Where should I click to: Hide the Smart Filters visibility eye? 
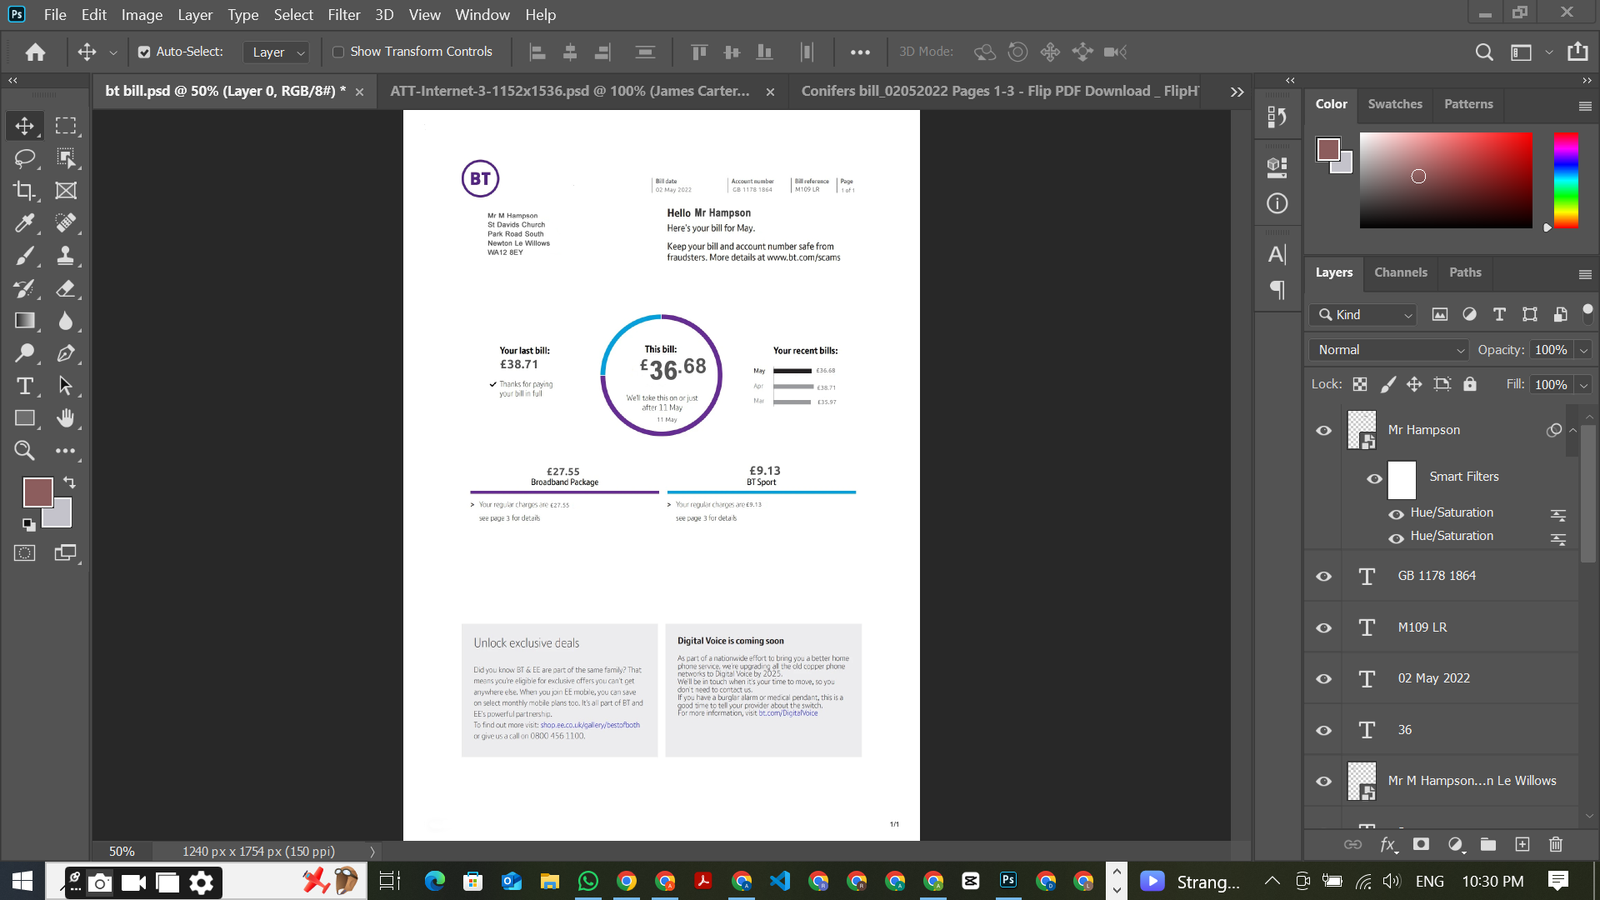point(1375,479)
